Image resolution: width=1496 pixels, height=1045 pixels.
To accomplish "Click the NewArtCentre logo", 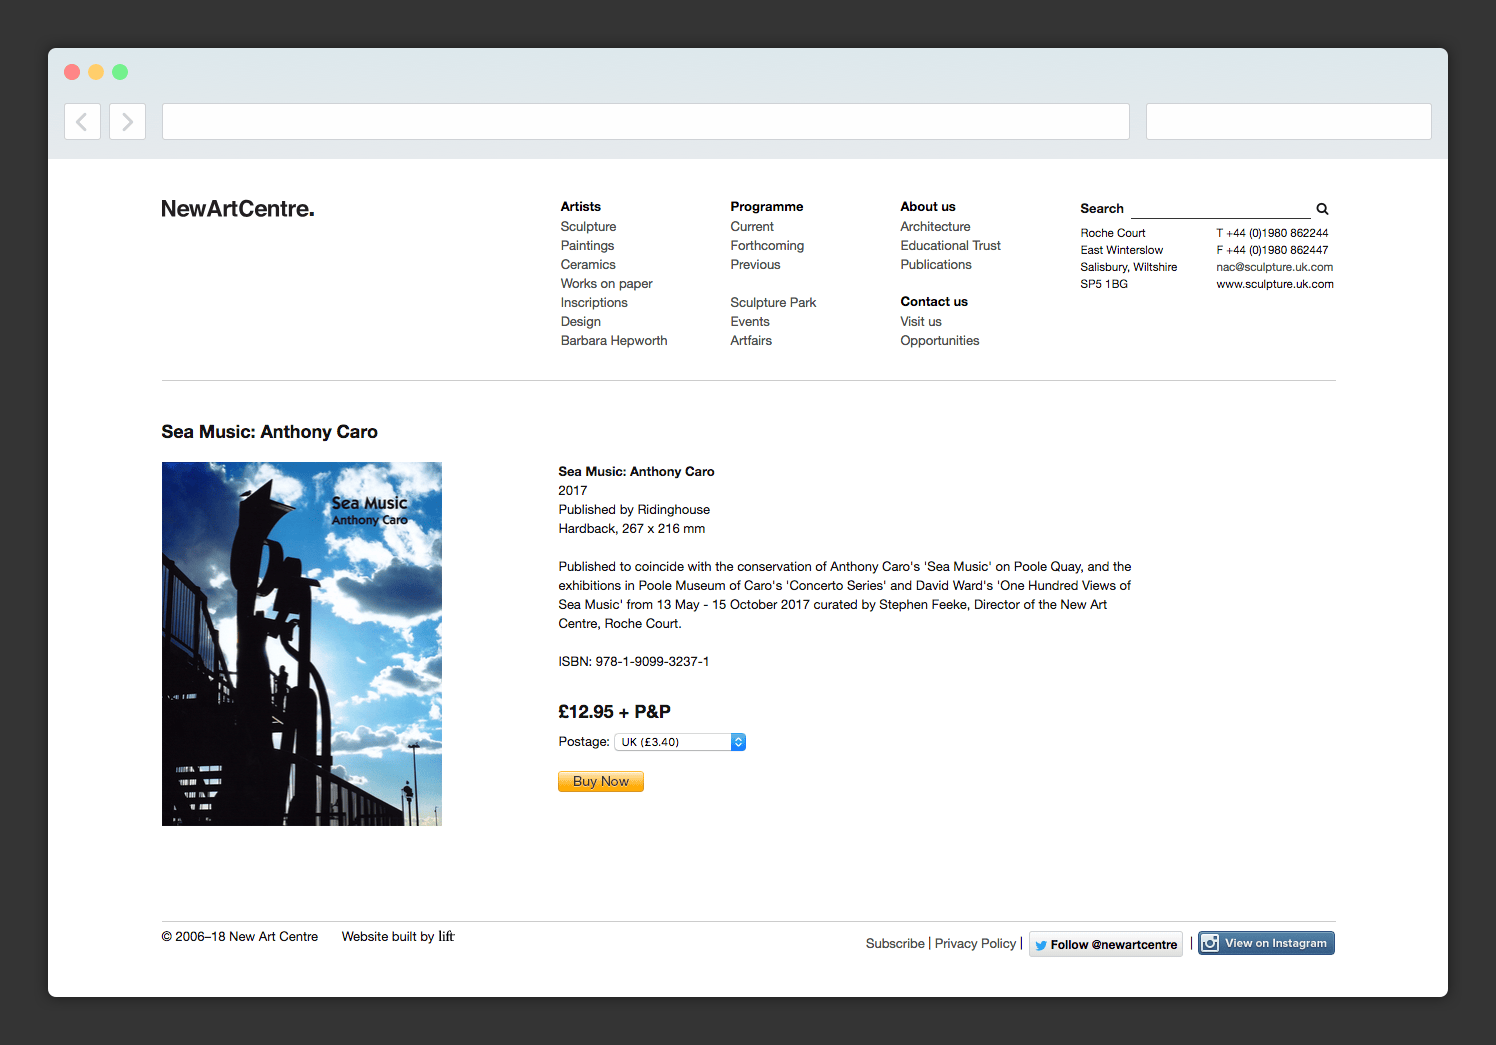I will [238, 209].
